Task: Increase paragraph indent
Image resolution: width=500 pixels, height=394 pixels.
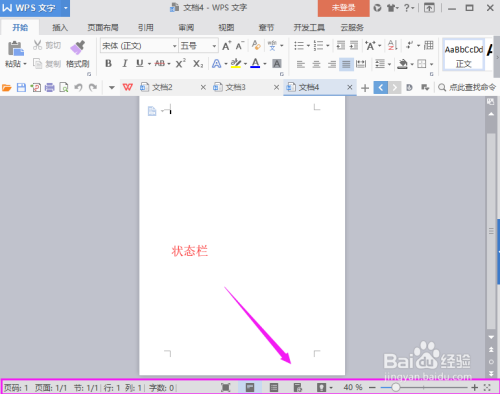Action: (x=354, y=45)
